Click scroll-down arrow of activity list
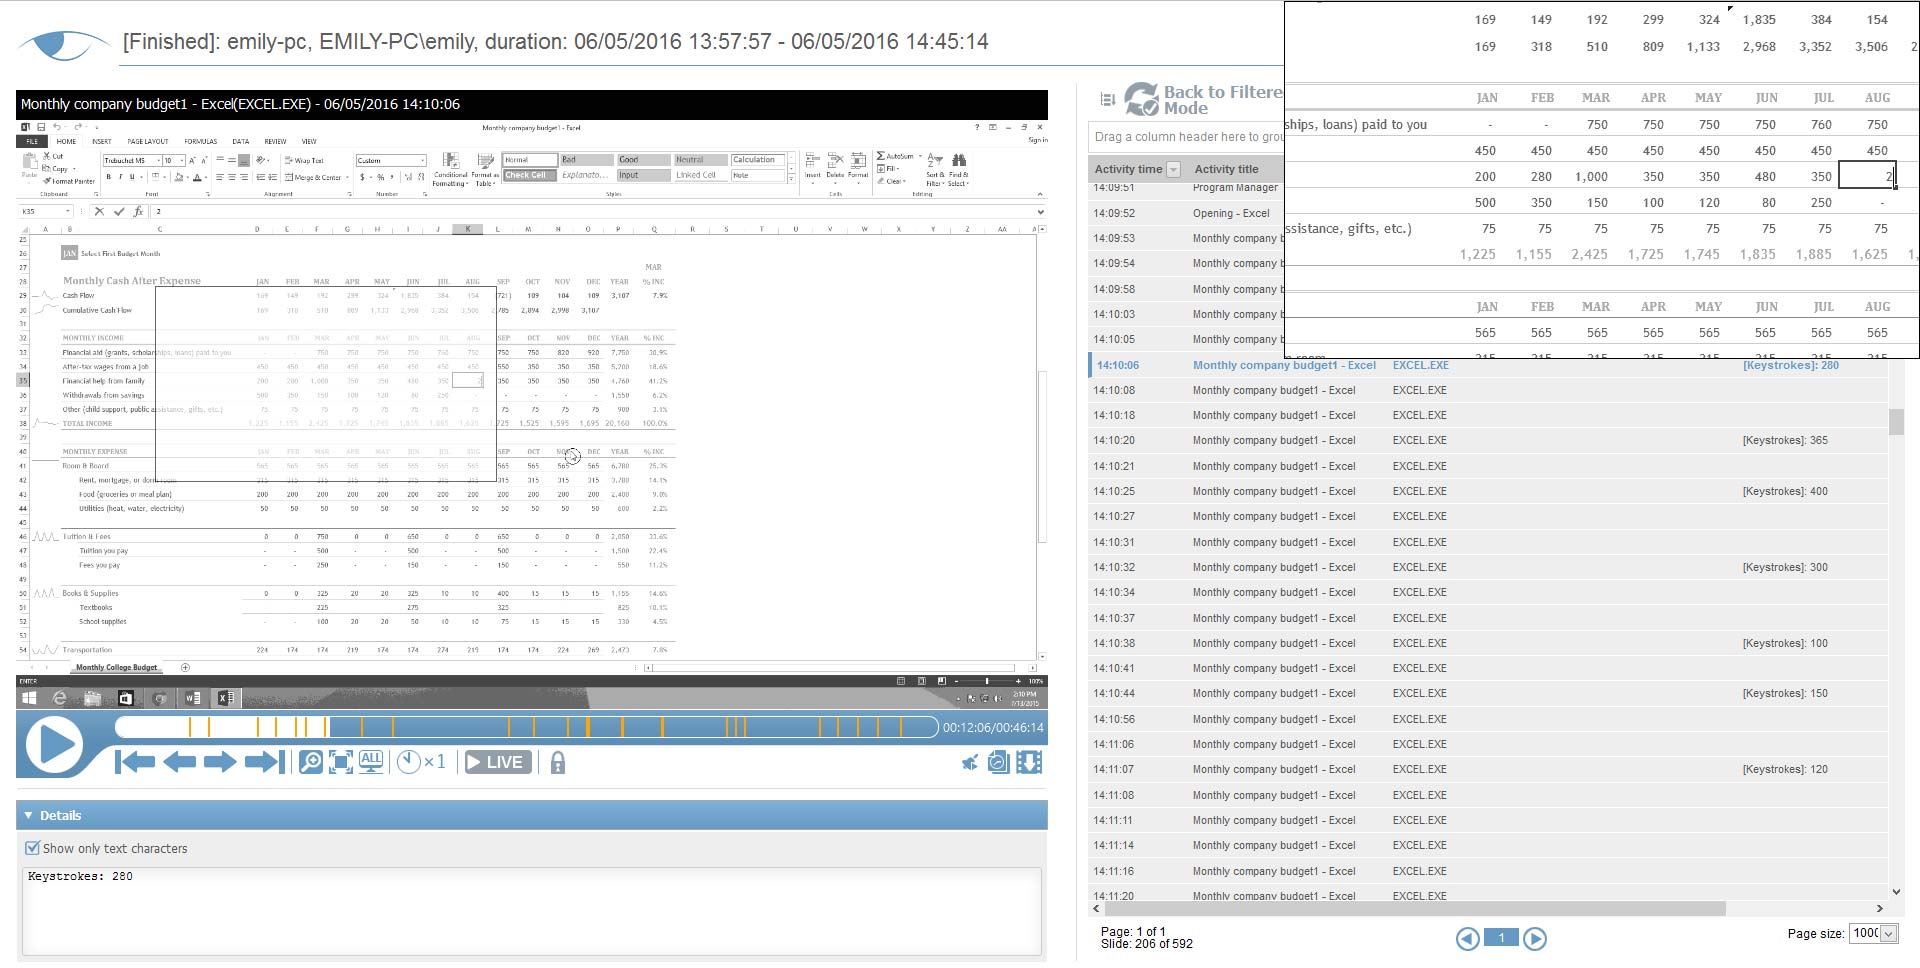The image size is (1920, 968). pyautogui.click(x=1896, y=891)
